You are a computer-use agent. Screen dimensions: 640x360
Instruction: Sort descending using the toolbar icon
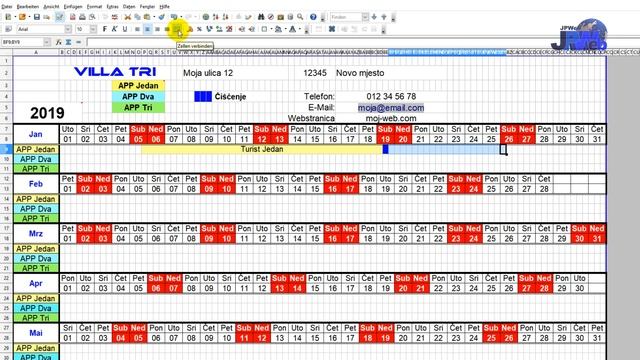coord(225,17)
